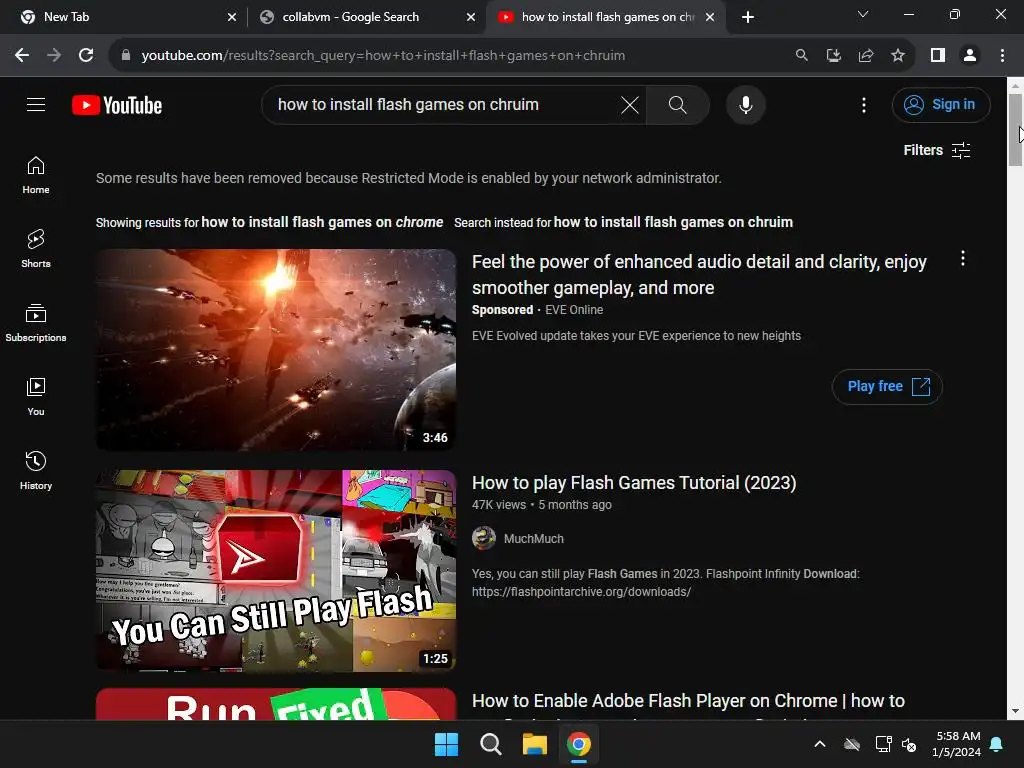This screenshot has width=1024, height=768.
Task: Open the EVE Online sponsored video thumbnail
Action: (276, 349)
